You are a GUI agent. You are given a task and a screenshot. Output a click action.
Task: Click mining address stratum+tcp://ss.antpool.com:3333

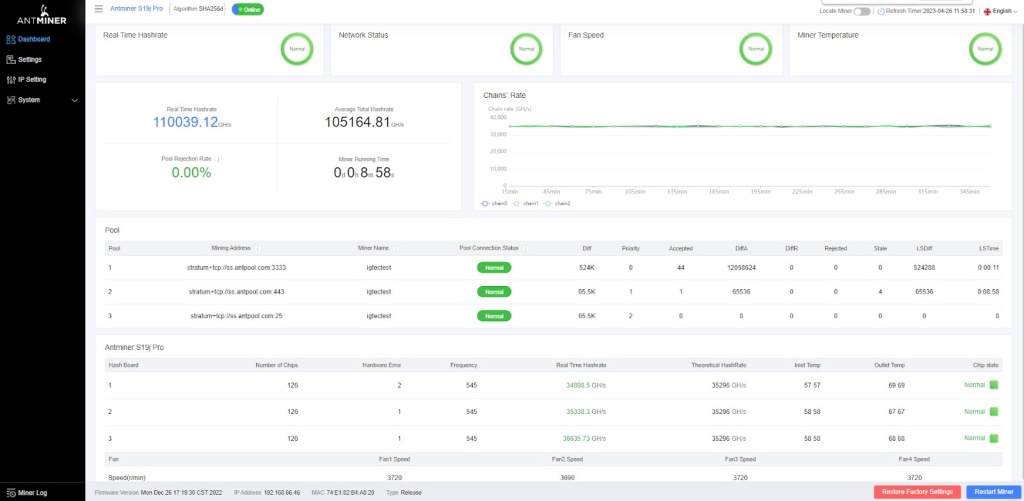[x=236, y=268]
